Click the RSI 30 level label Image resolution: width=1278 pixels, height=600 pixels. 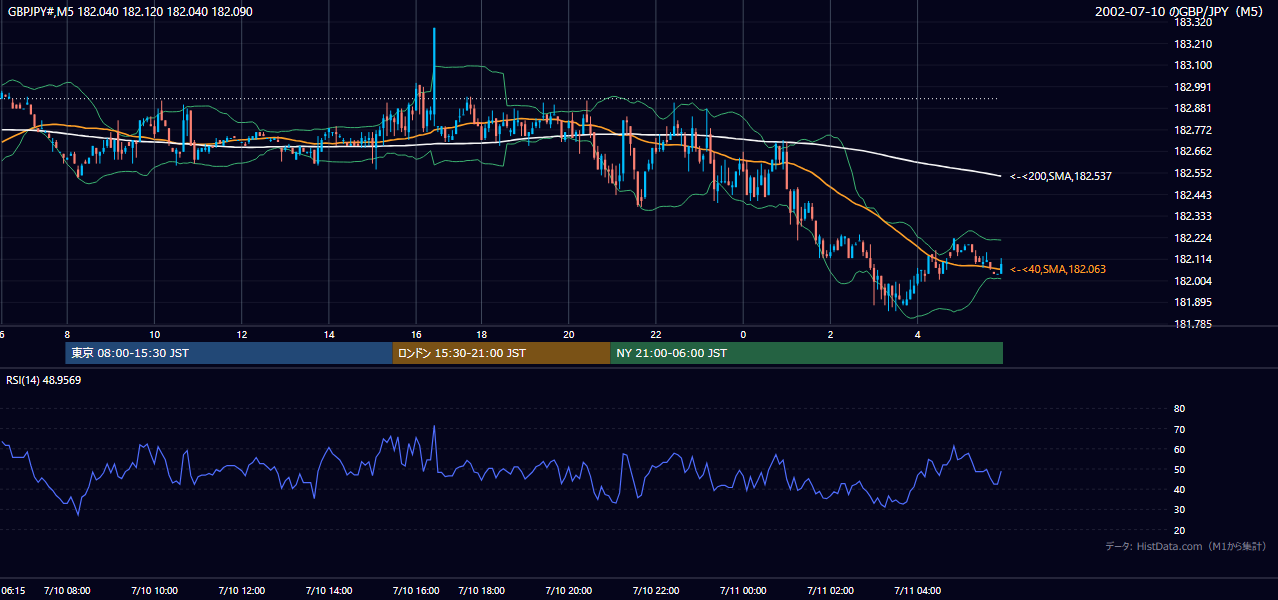tap(1179, 510)
